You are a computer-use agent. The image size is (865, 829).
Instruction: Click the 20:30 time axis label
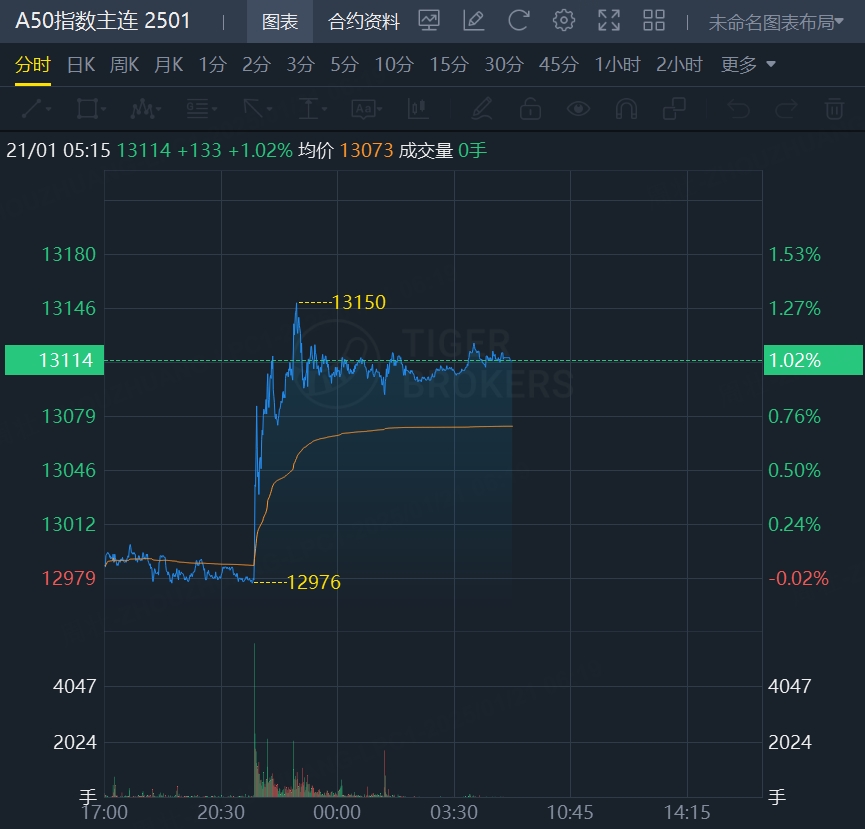coord(221,812)
